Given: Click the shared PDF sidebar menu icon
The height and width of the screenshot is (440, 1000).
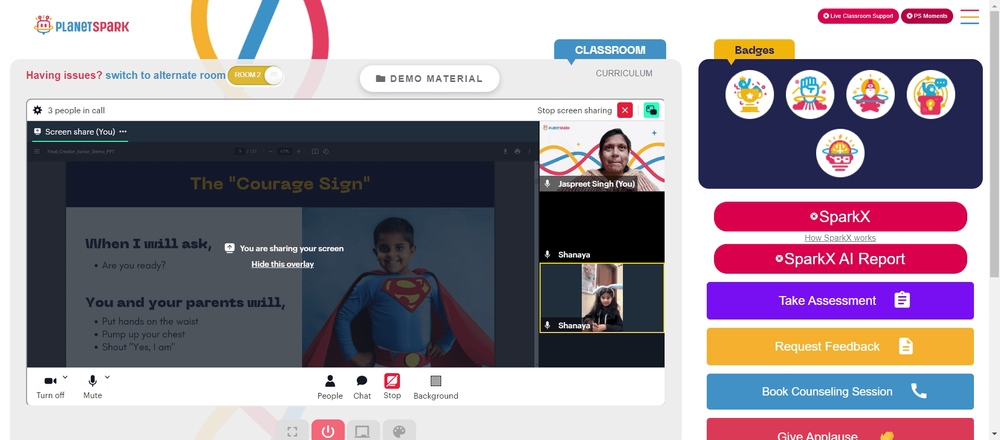Looking at the screenshot, I should (x=36, y=151).
